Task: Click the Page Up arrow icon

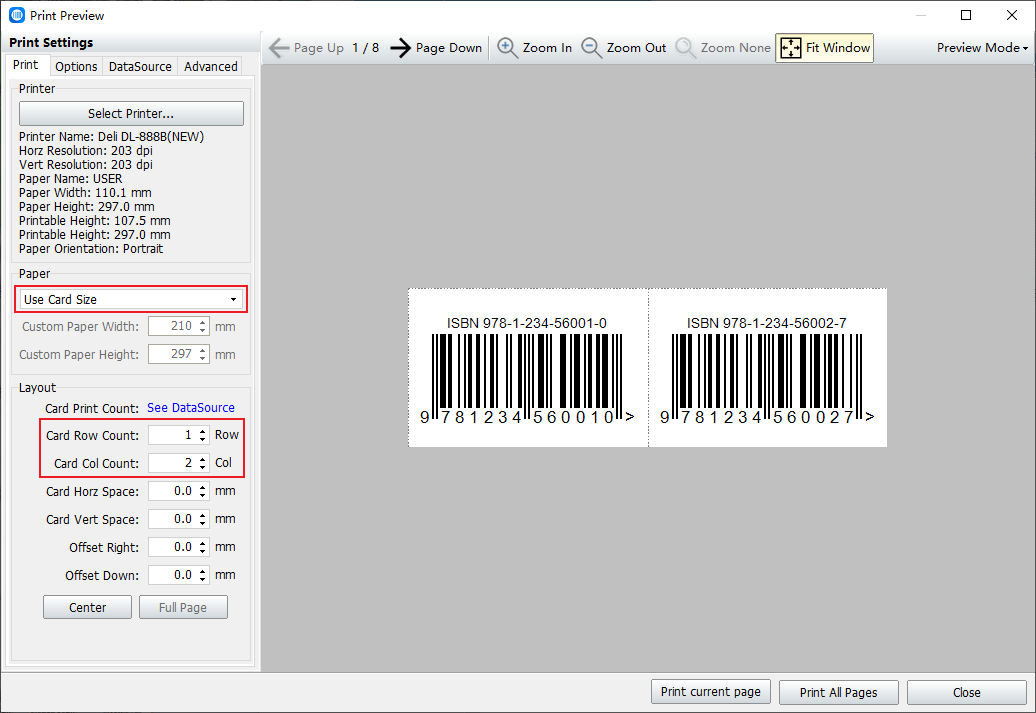Action: click(279, 48)
